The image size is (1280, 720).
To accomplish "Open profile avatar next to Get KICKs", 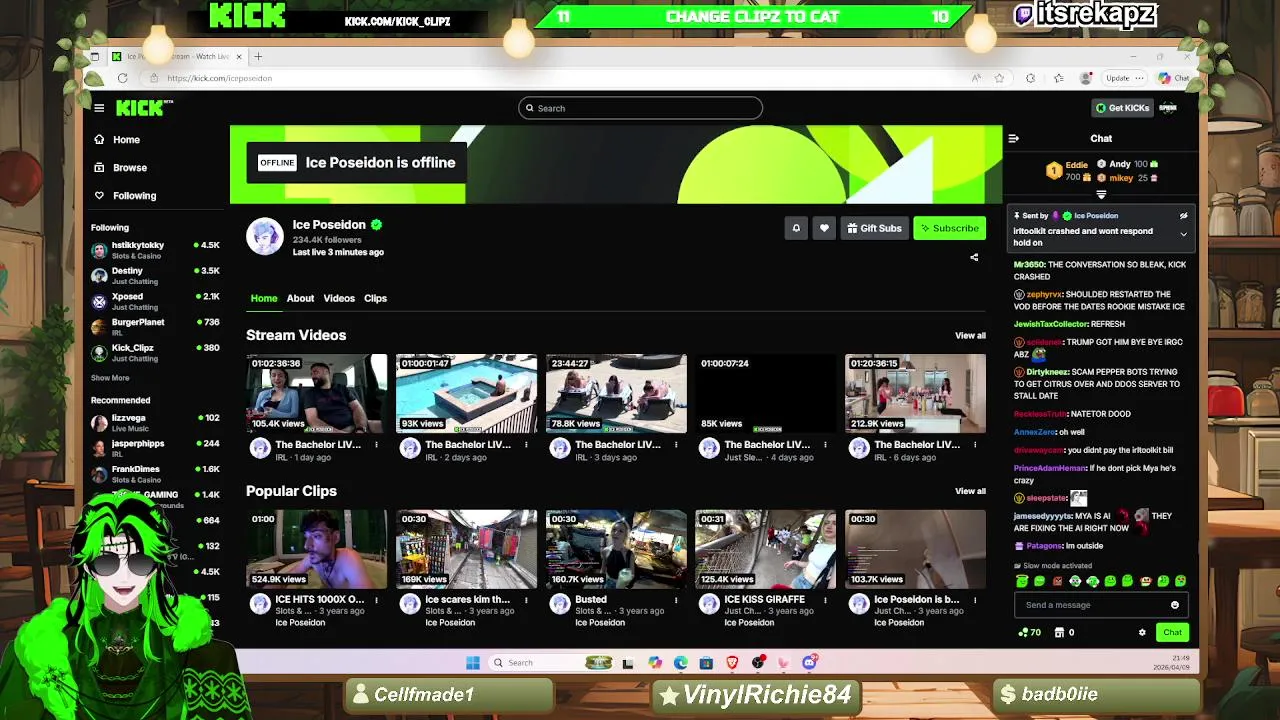I will point(1168,108).
